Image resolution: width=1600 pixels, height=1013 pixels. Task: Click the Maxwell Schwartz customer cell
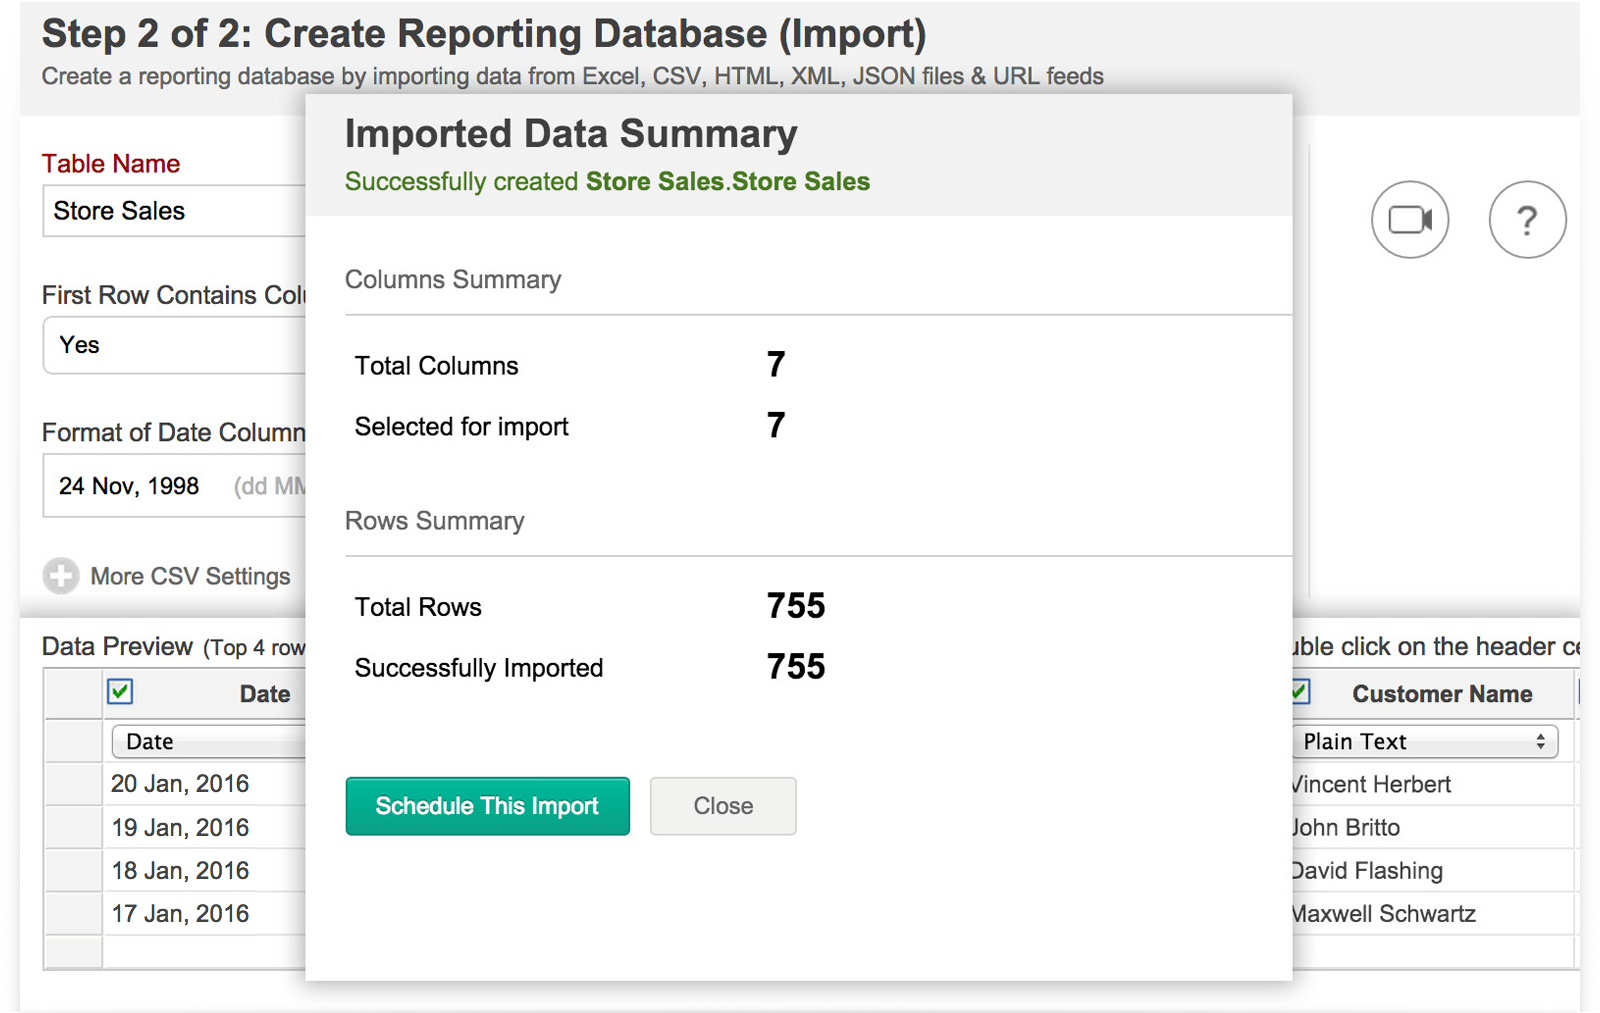pyautogui.click(x=1384, y=914)
